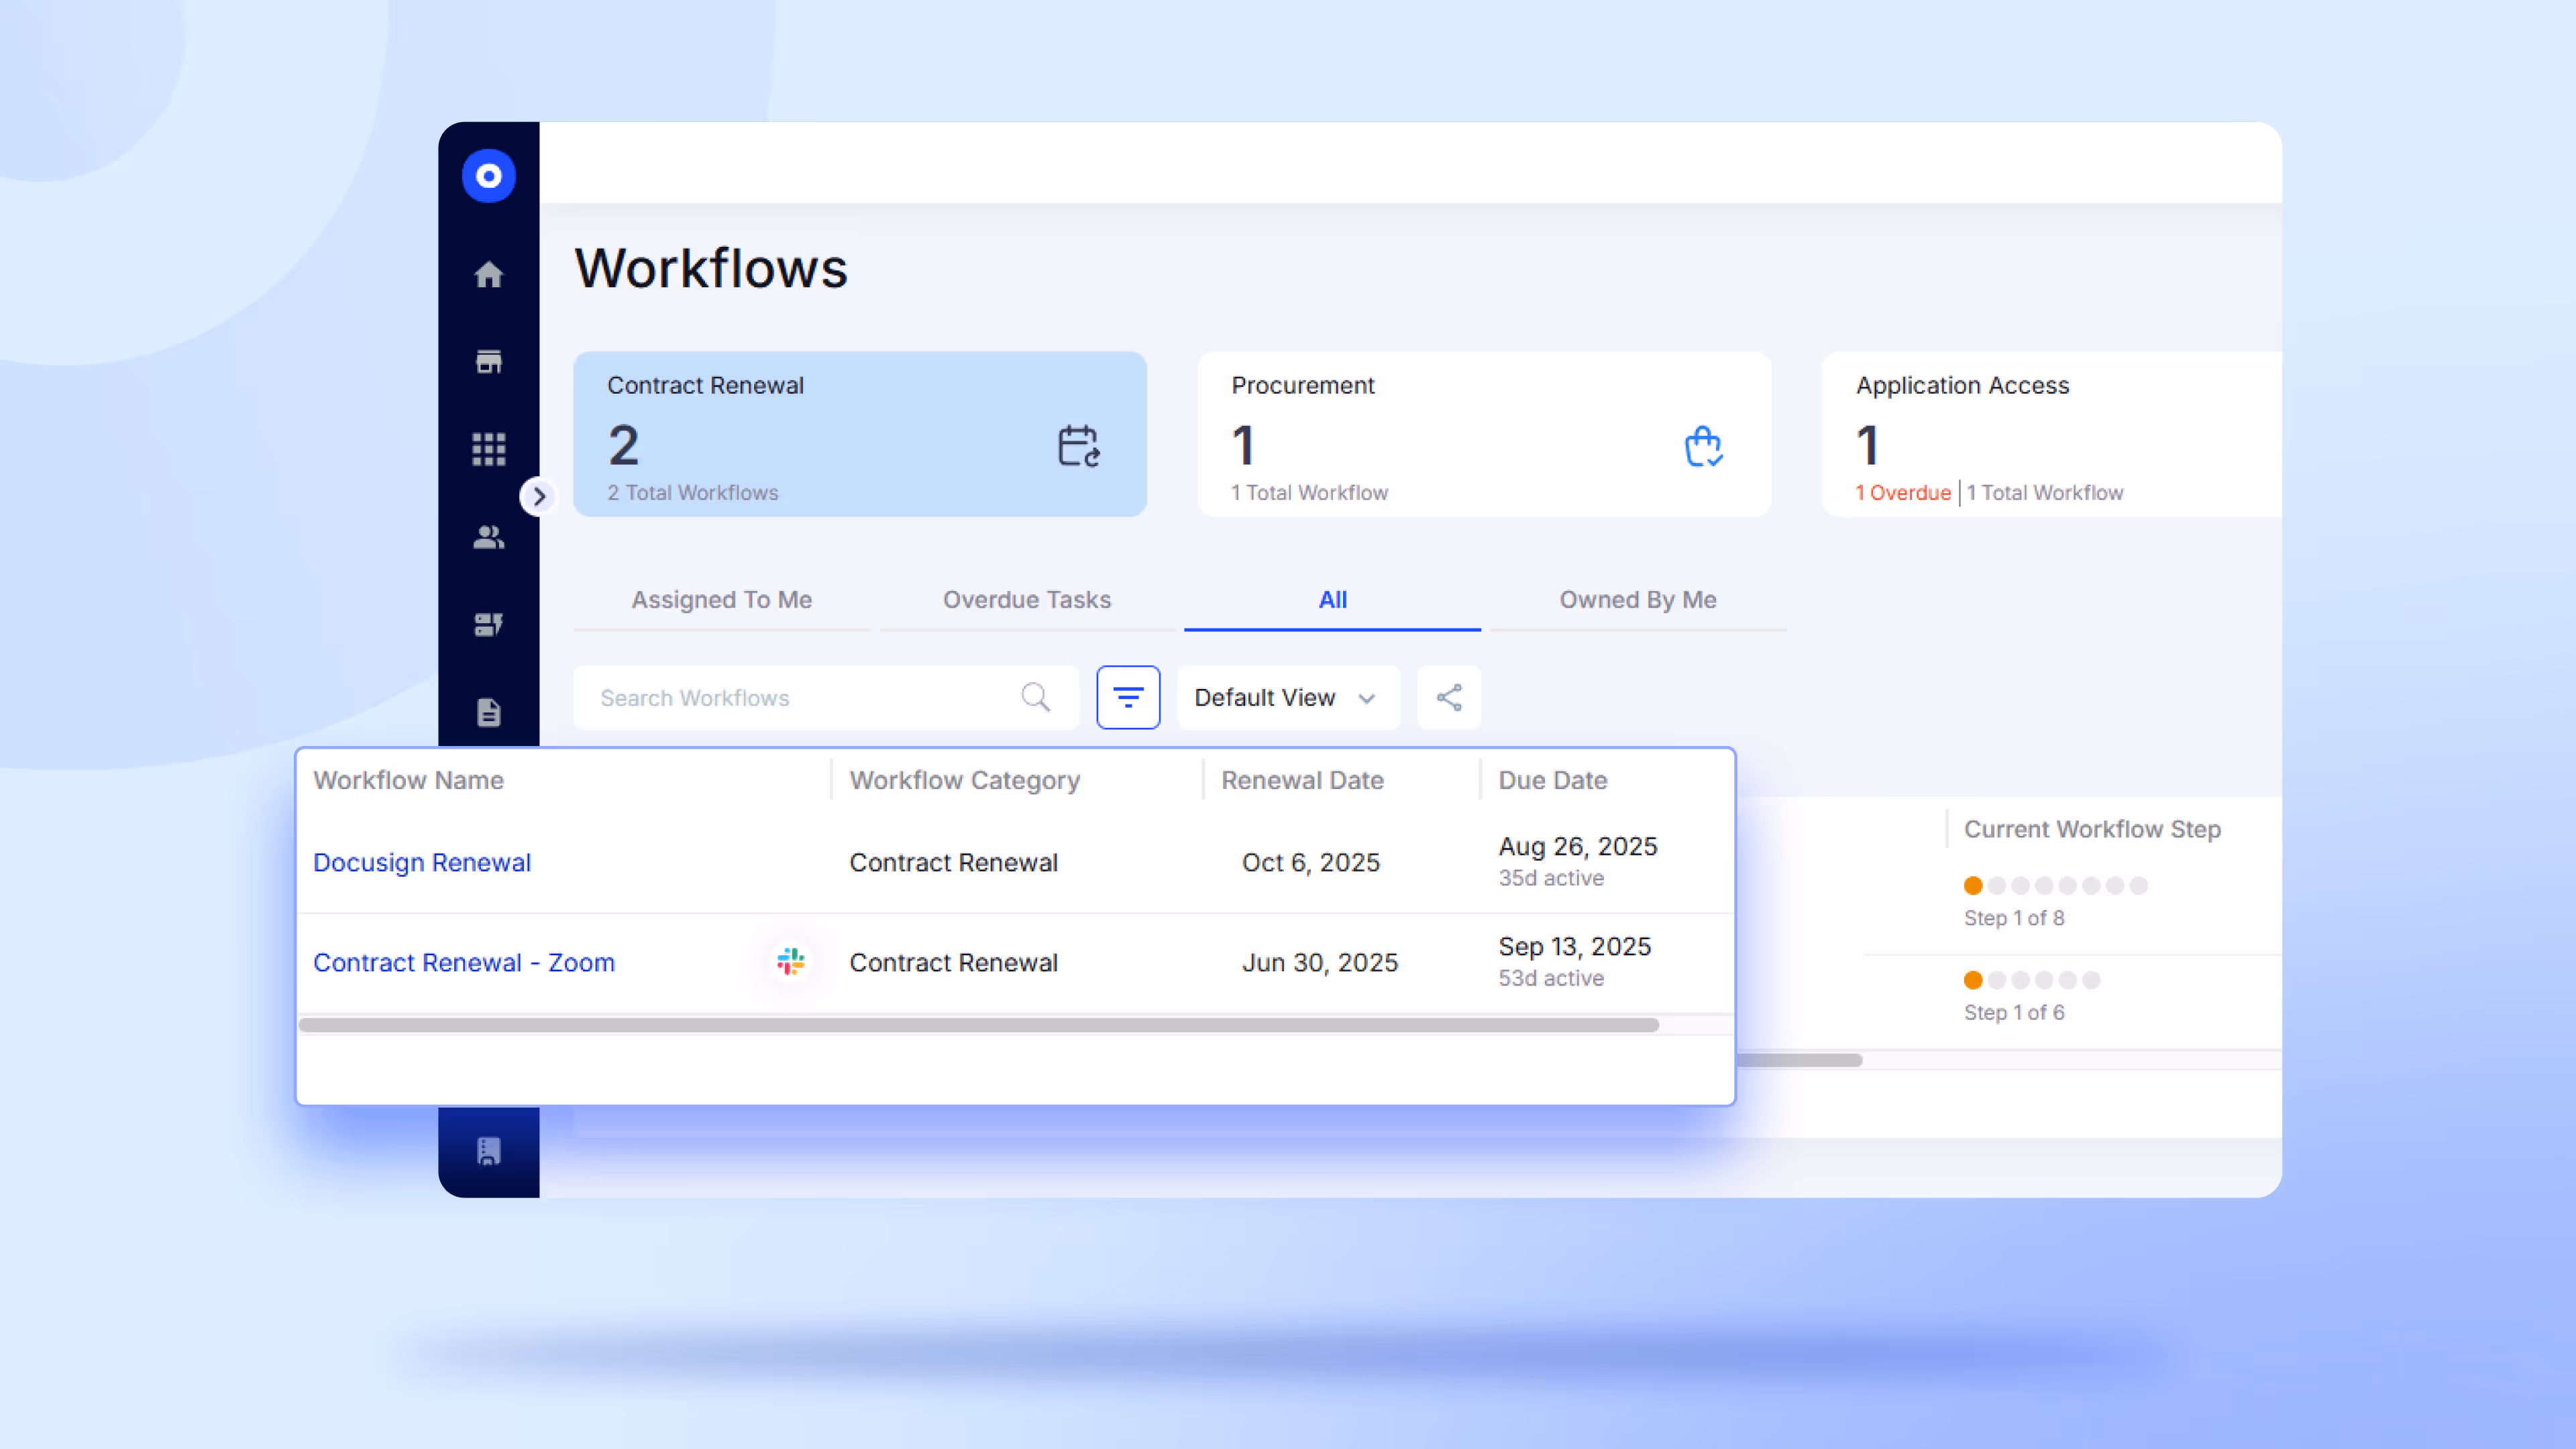Viewport: 2576px width, 1449px height.
Task: Click the share icon next to Default View
Action: pos(1449,697)
